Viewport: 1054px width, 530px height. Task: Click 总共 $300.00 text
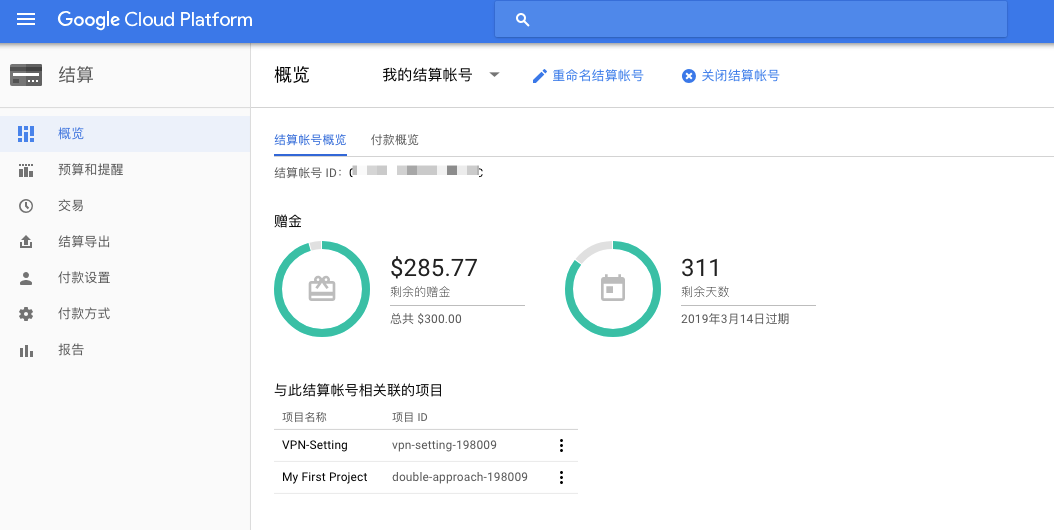(x=426, y=319)
